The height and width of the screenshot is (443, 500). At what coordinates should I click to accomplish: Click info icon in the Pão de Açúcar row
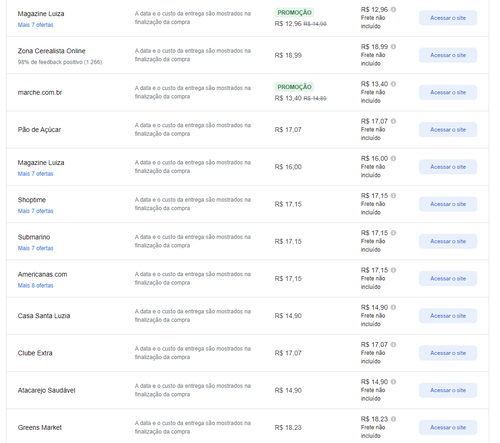(393, 121)
